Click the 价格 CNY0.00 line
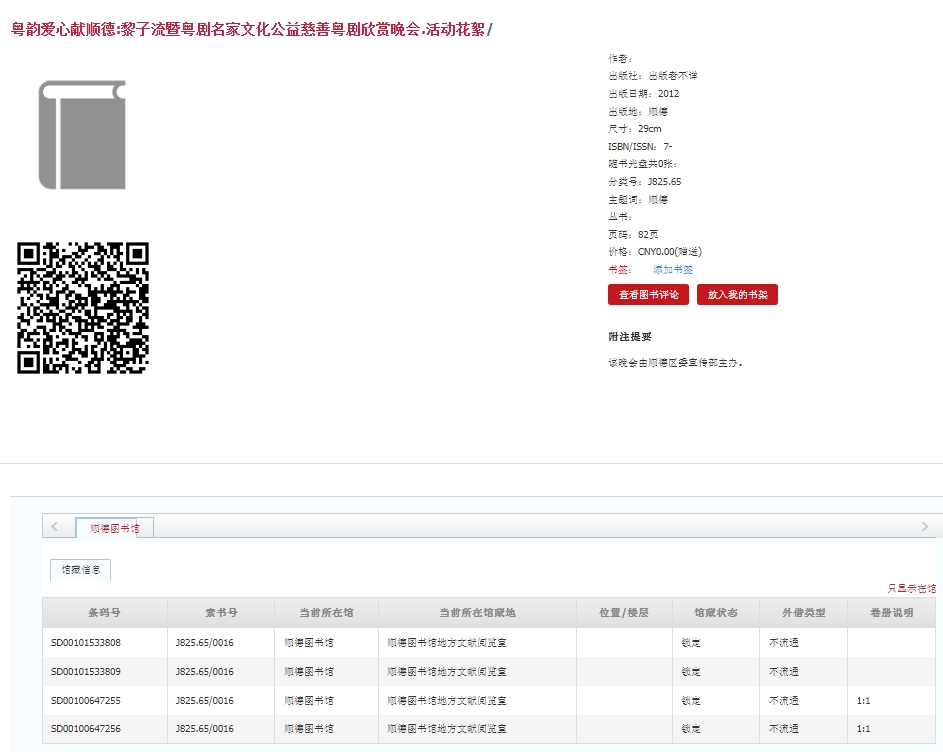This screenshot has width=943, height=752. click(x=655, y=251)
